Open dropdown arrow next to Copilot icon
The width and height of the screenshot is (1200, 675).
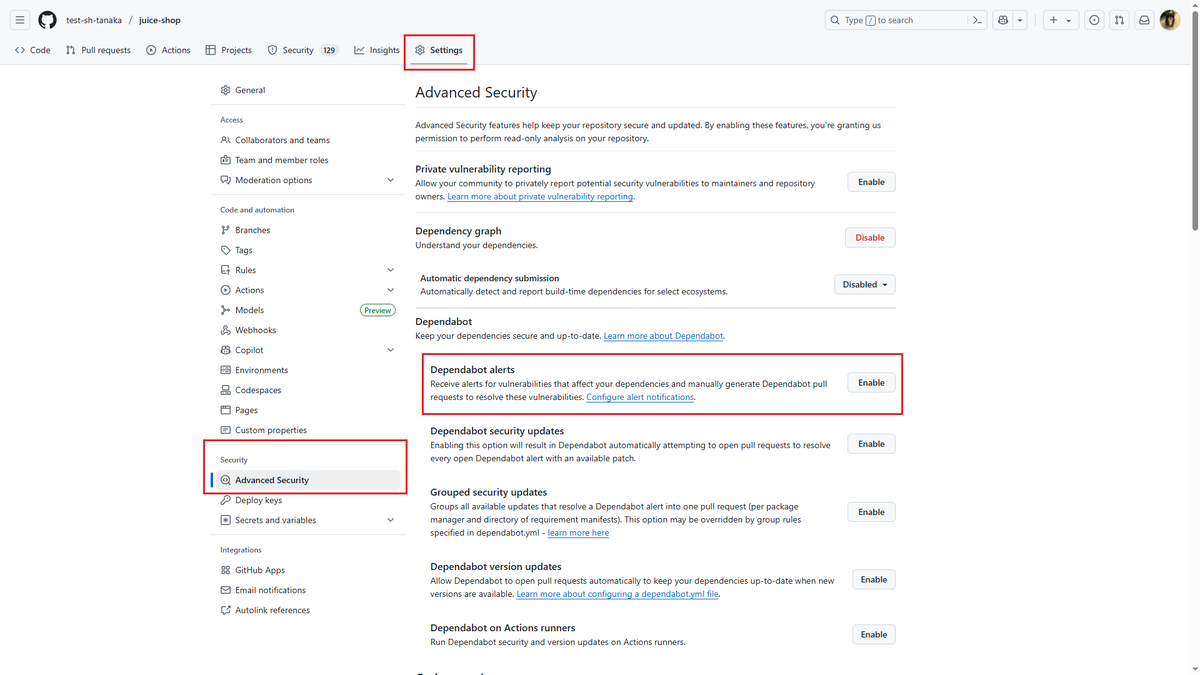pyautogui.click(x=1020, y=20)
